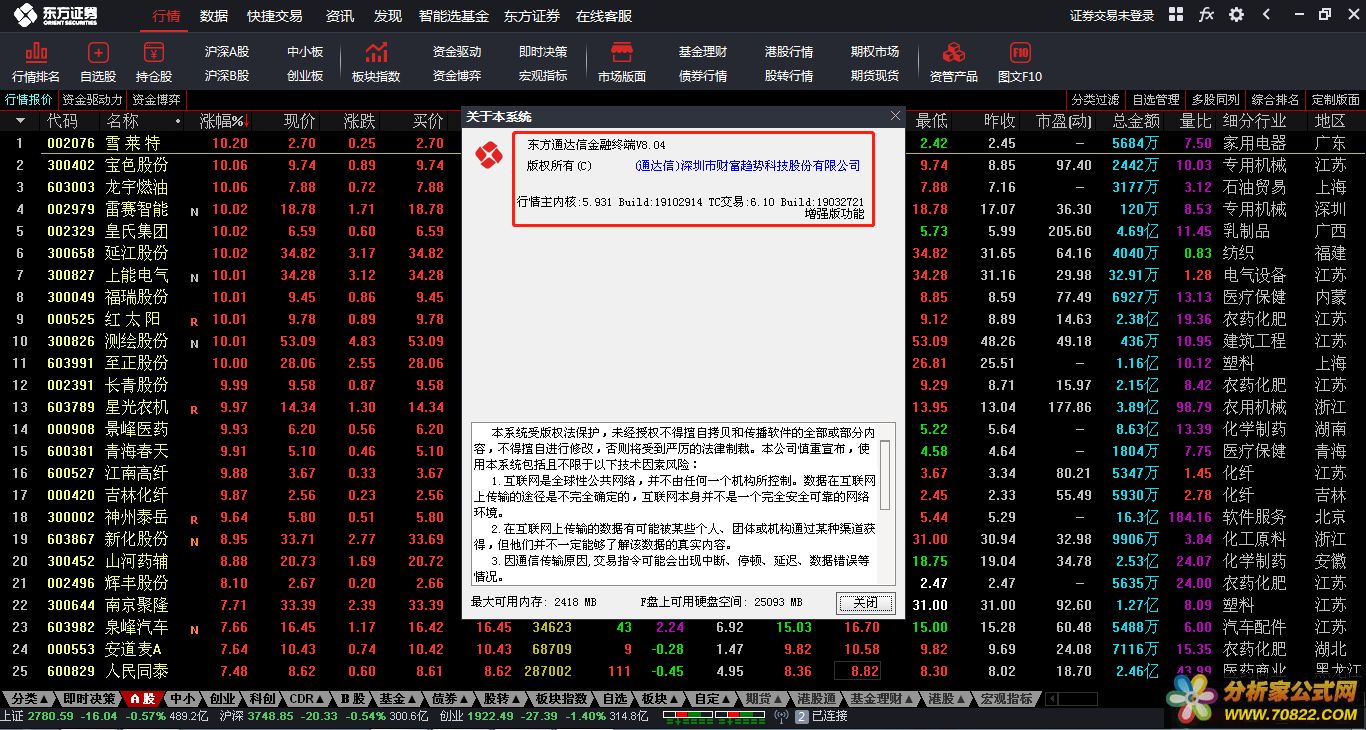Viewport: 1366px width, 730px height.
Task: Select the 雪莱特 stock row
Action: click(133, 143)
